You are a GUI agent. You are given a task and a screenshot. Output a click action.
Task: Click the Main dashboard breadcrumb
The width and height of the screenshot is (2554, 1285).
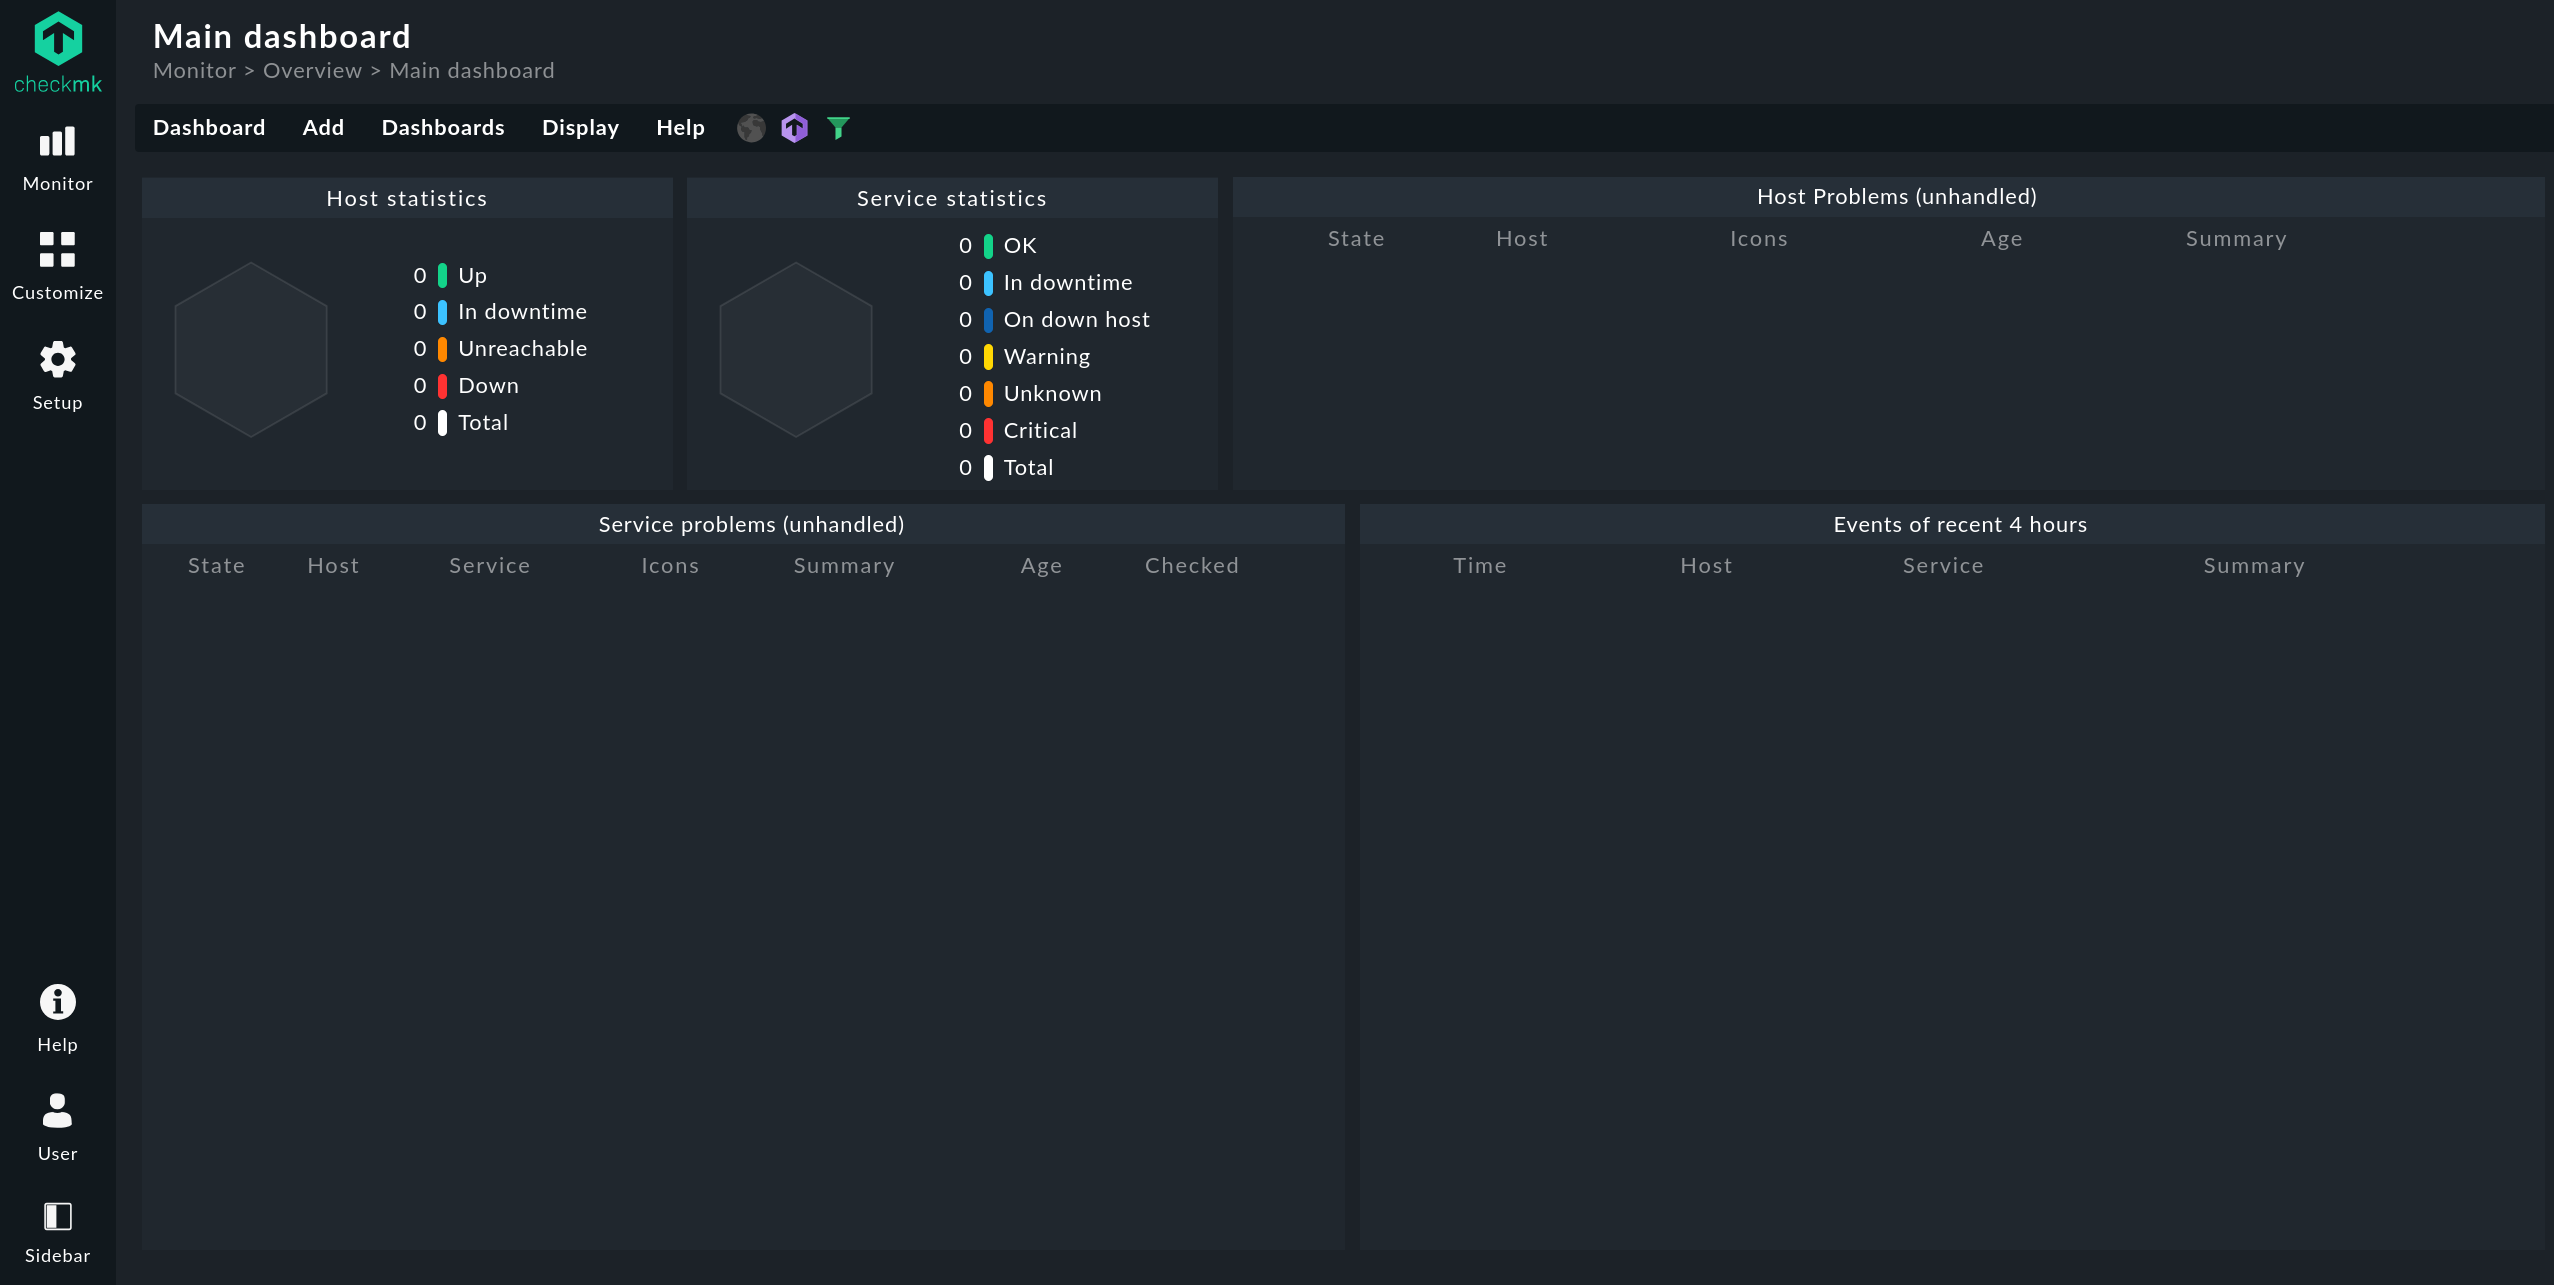click(472, 71)
